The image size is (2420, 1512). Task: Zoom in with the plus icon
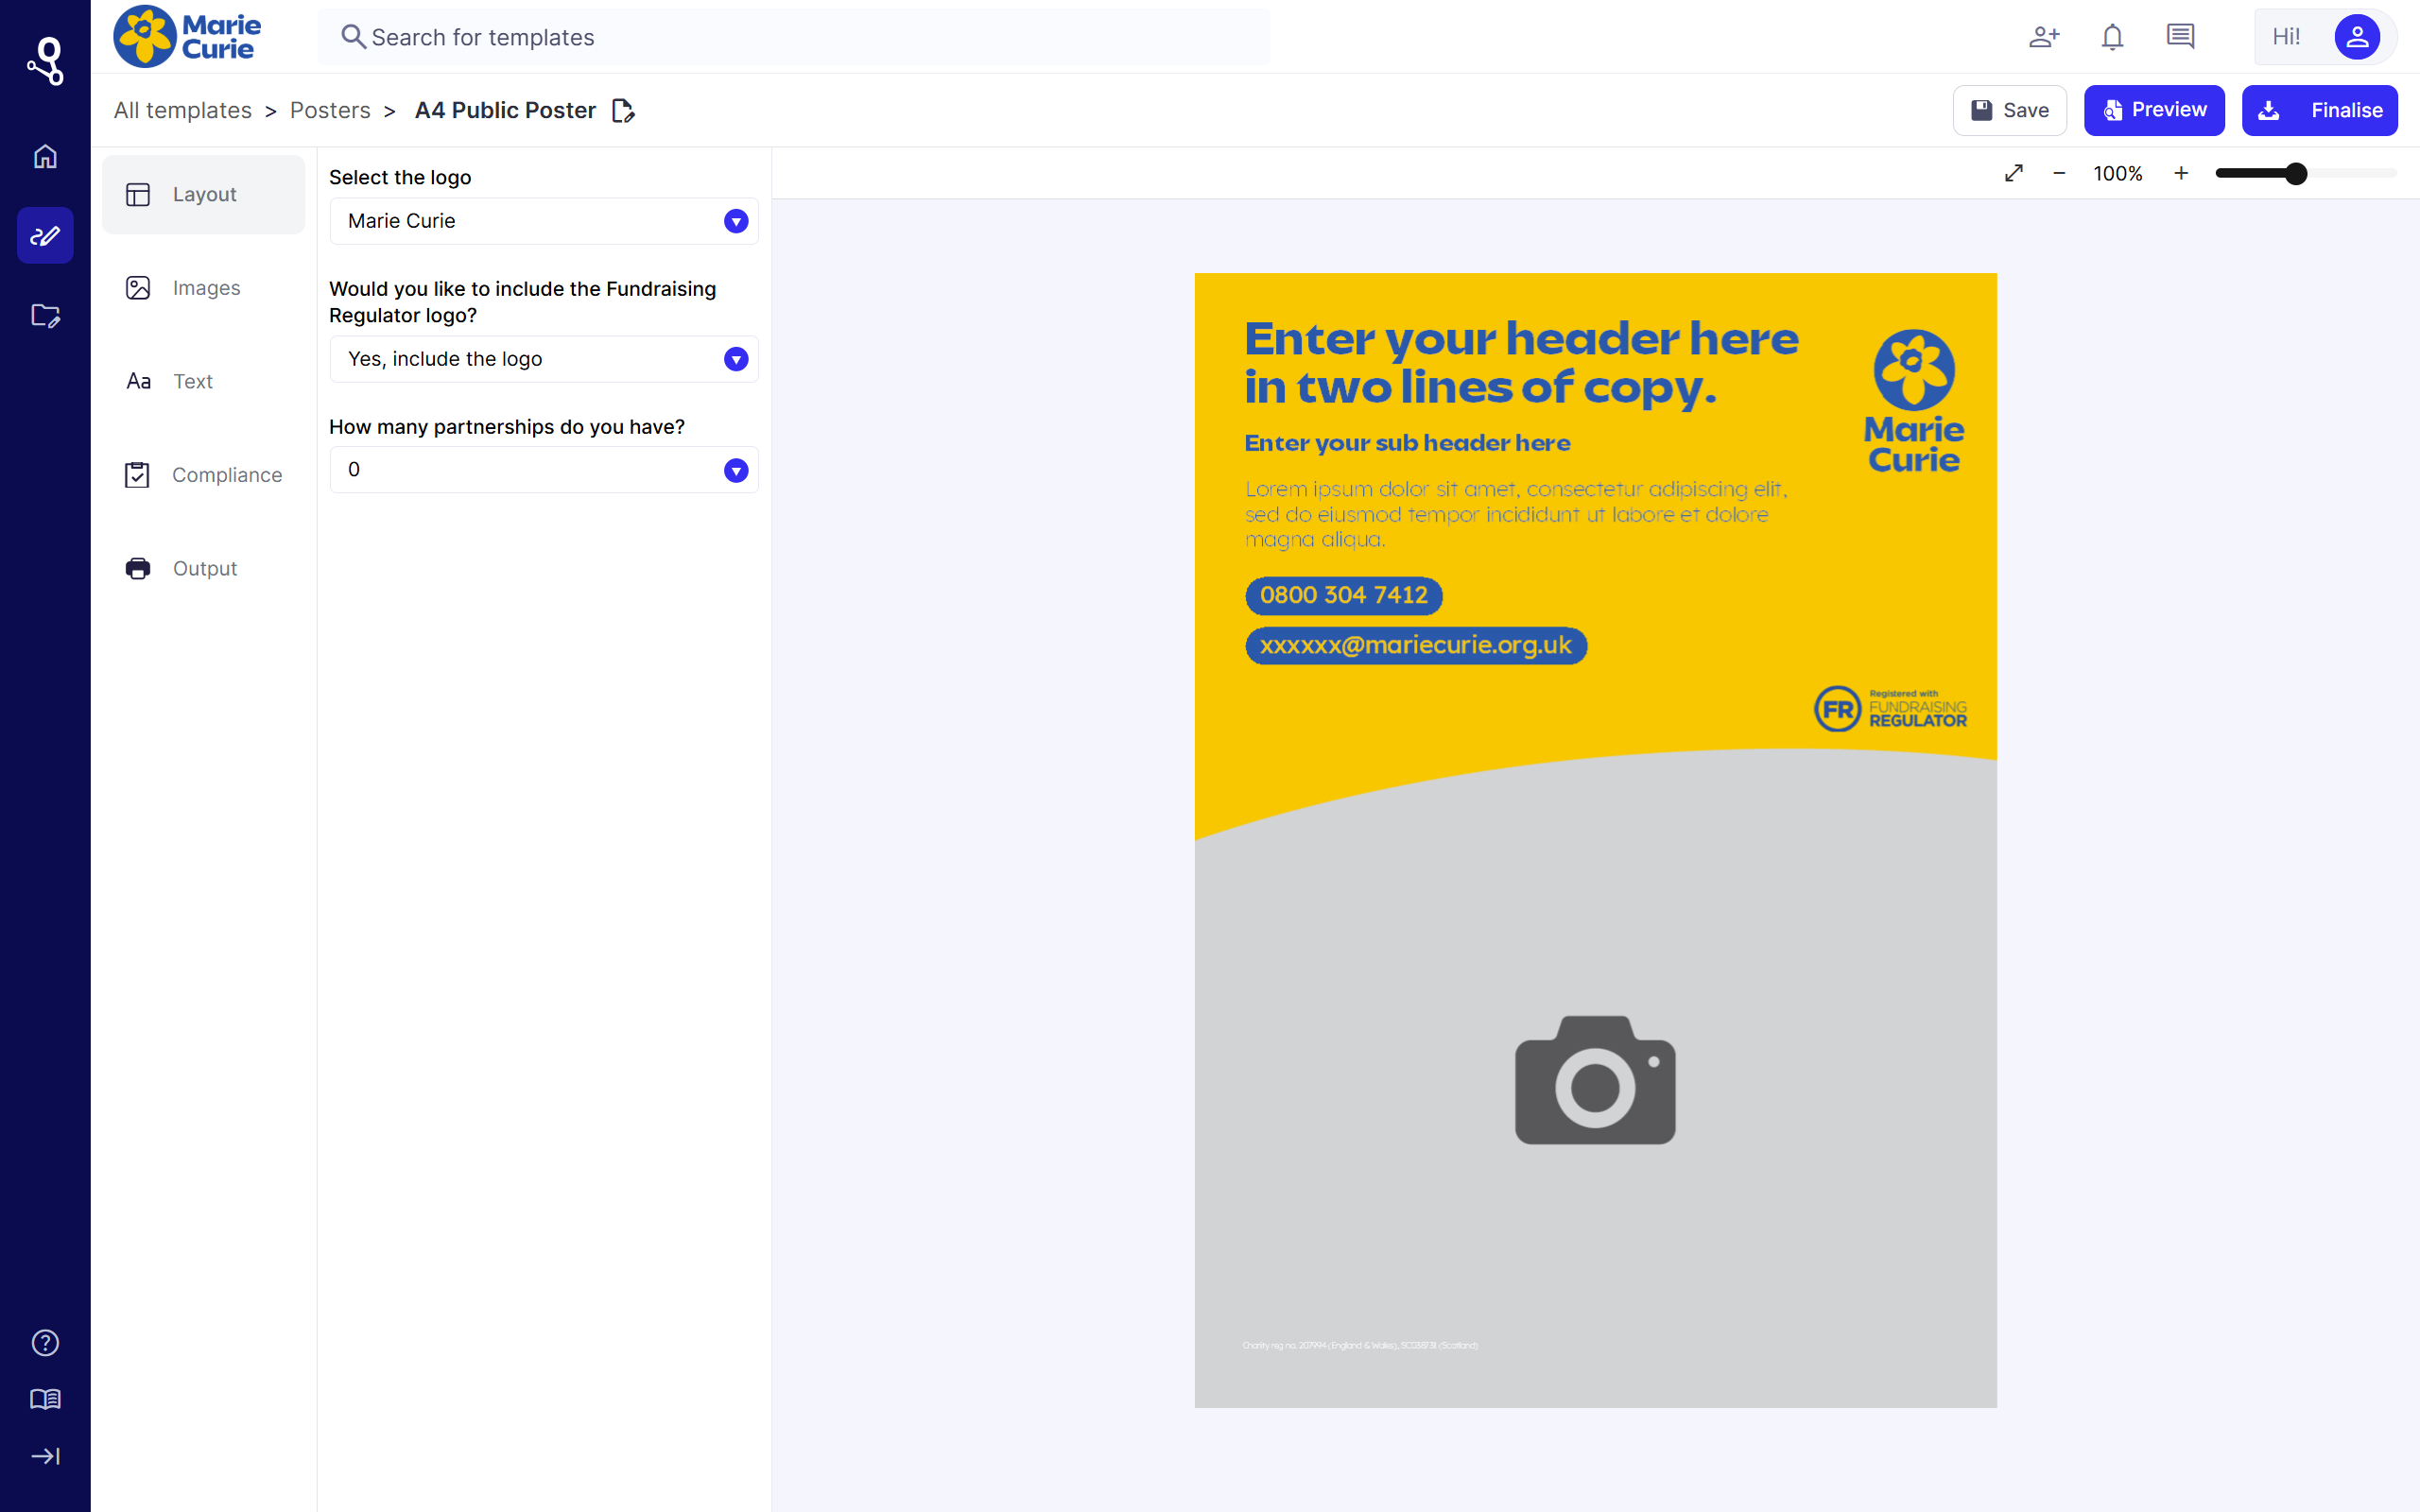coord(2181,173)
